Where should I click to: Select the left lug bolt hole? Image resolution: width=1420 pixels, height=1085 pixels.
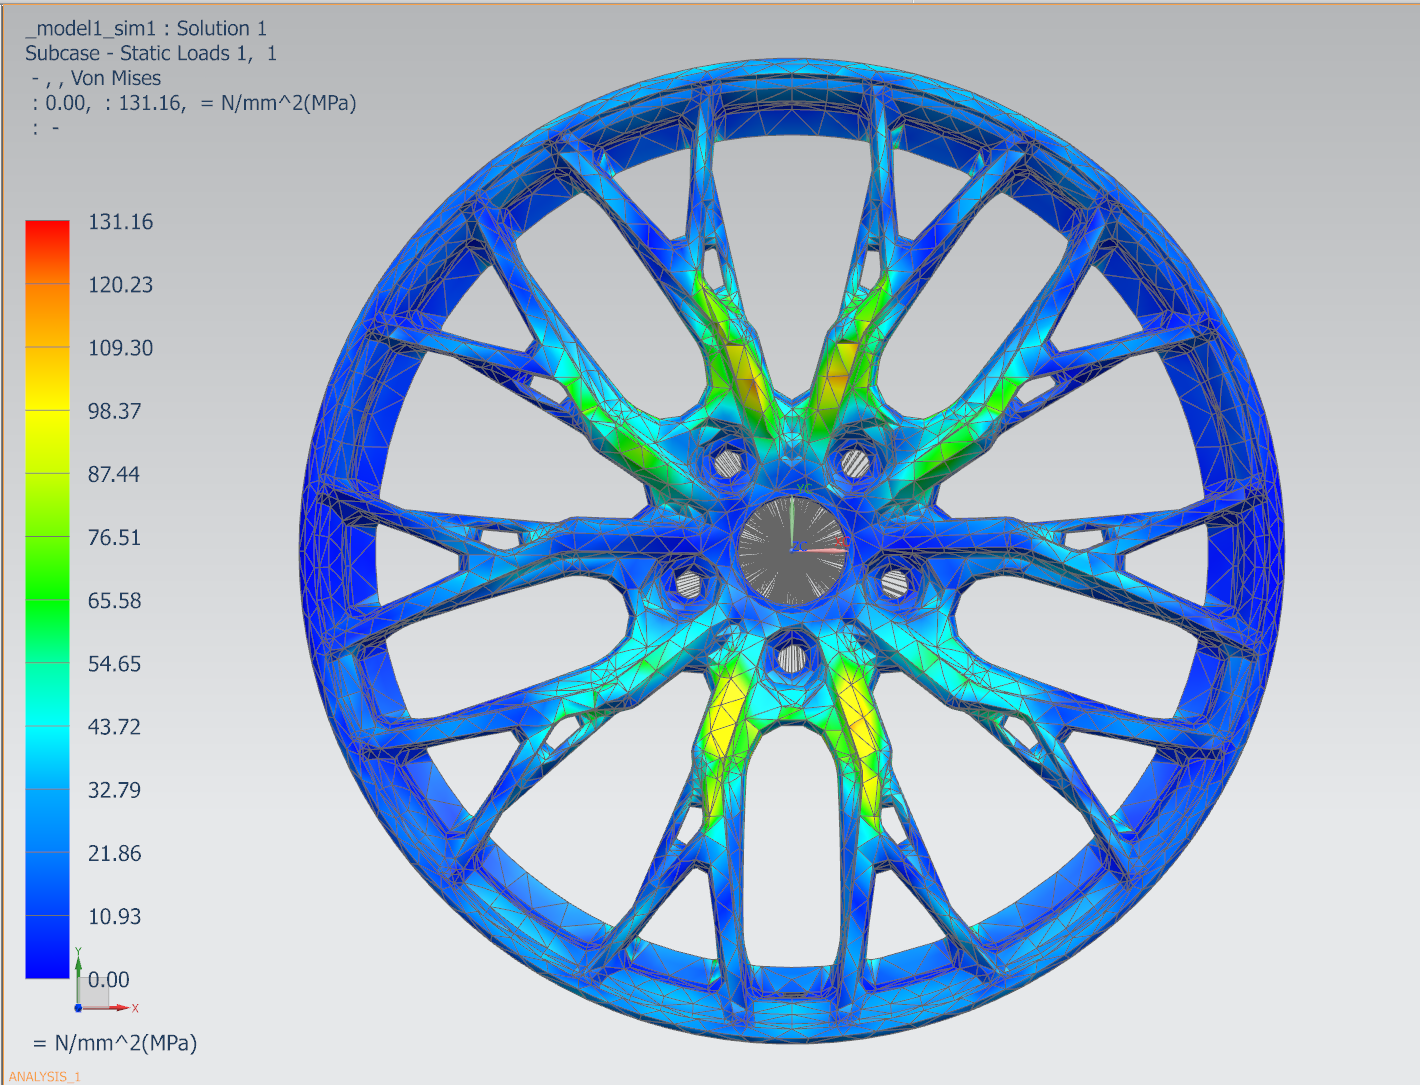click(x=689, y=582)
